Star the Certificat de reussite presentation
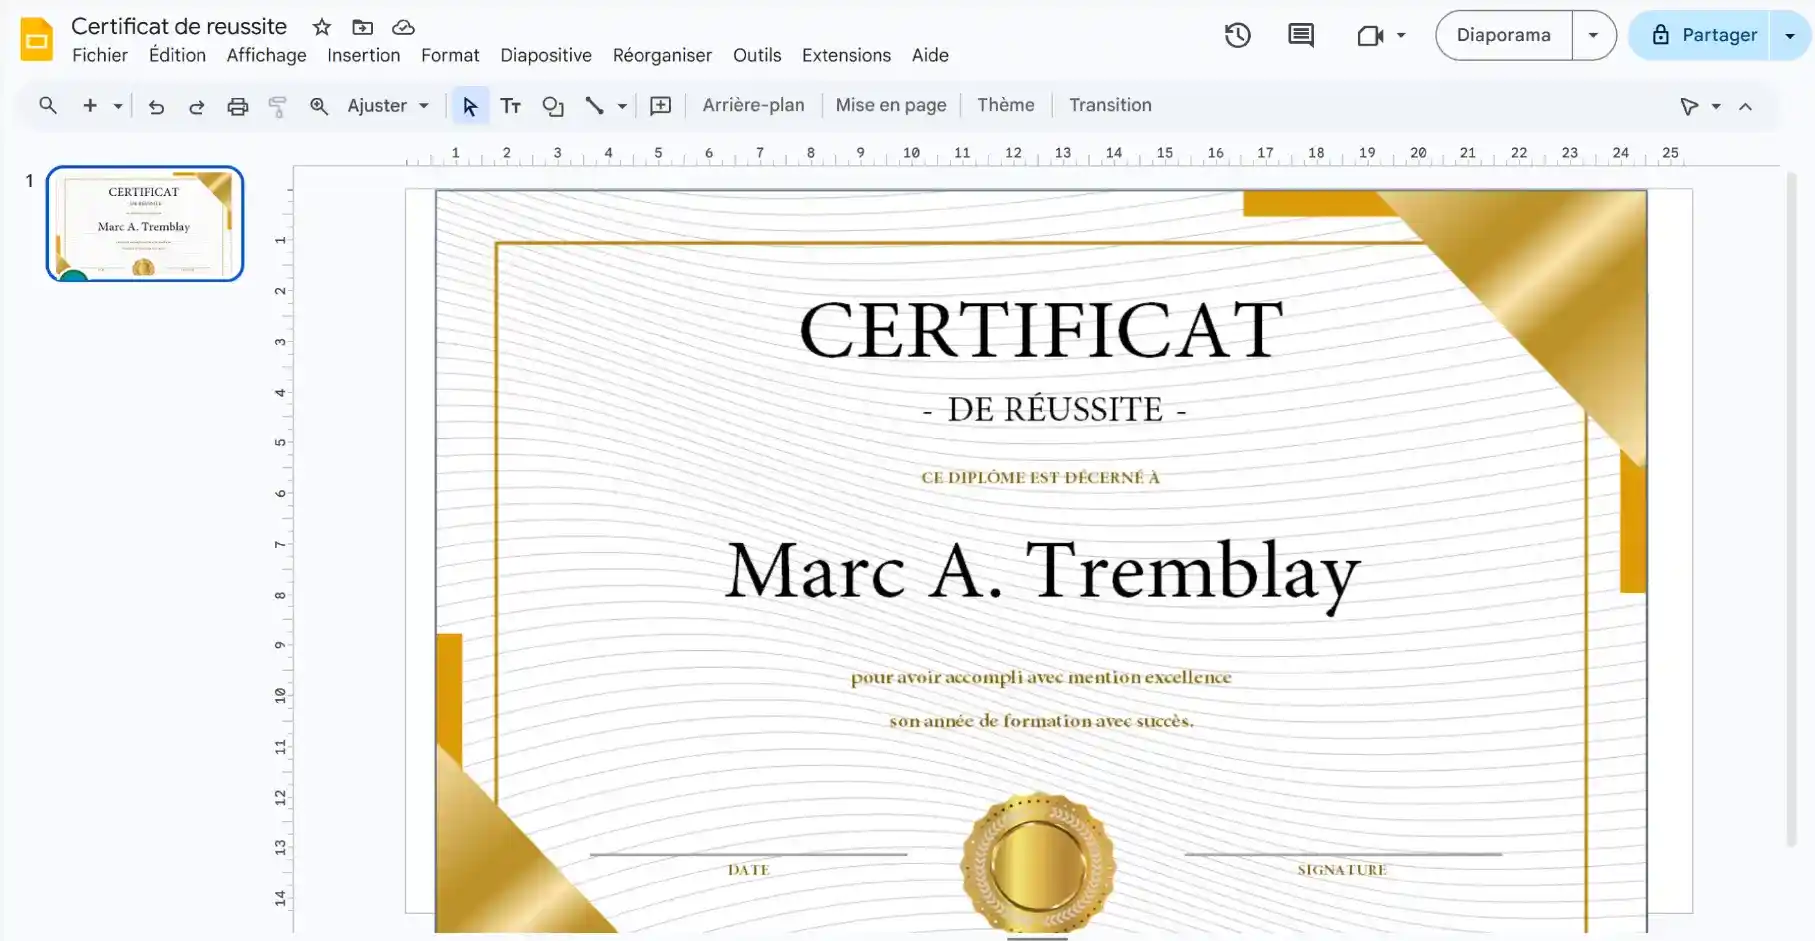The width and height of the screenshot is (1815, 941). (322, 27)
